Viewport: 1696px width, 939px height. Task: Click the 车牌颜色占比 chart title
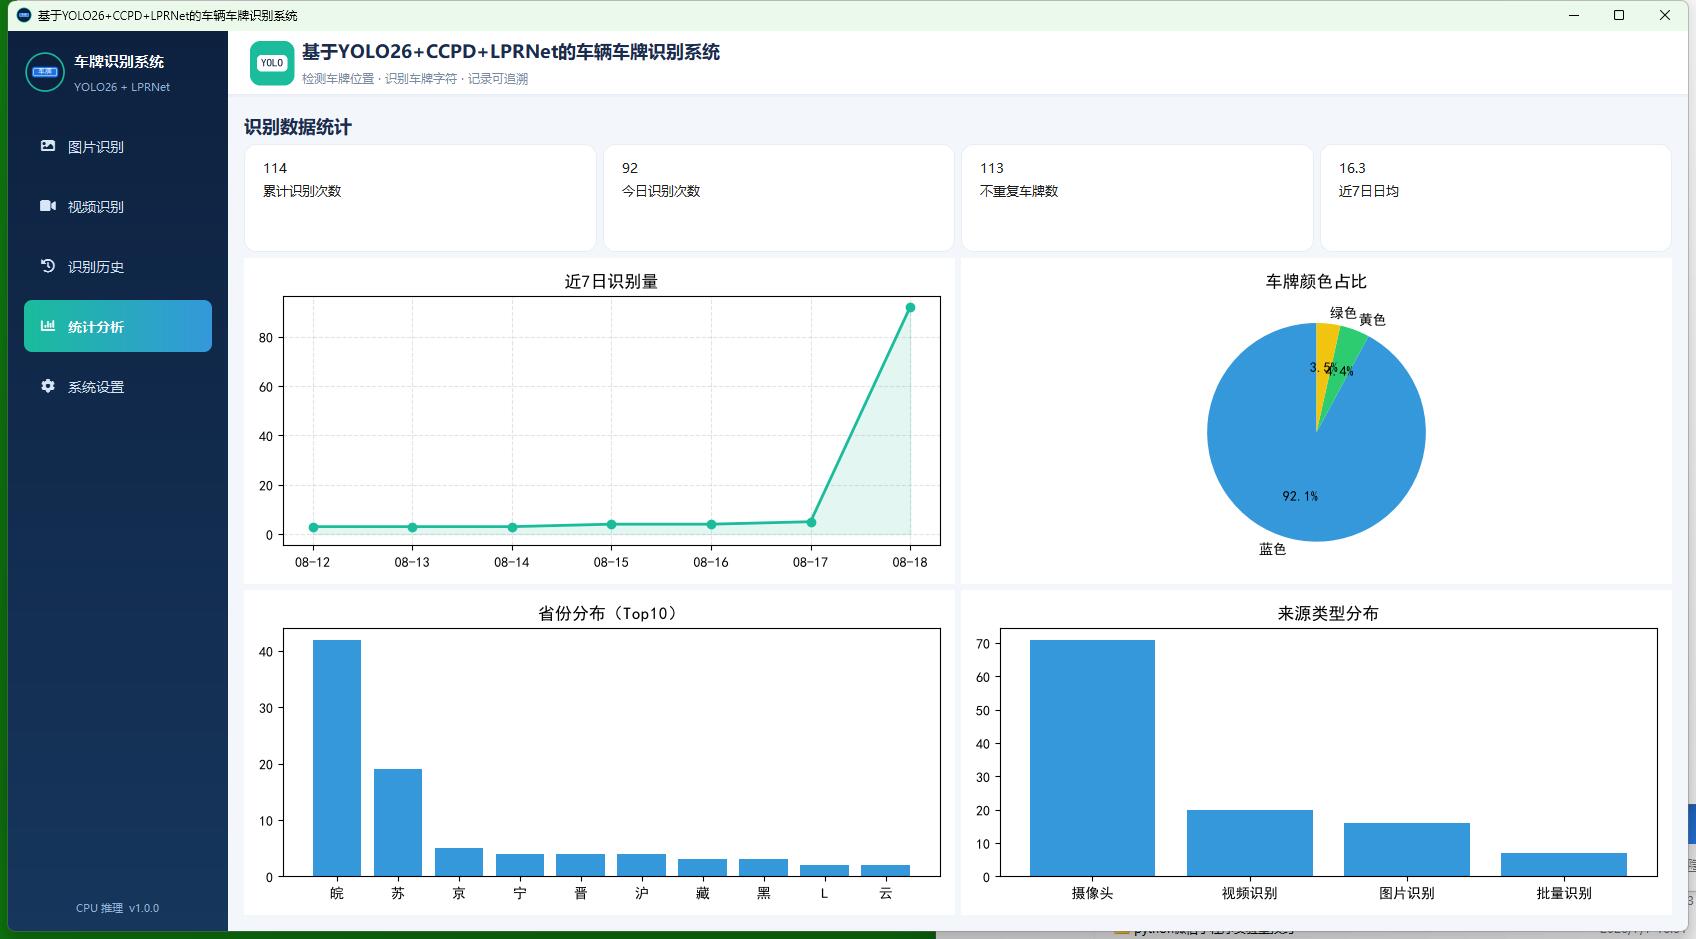[1316, 281]
